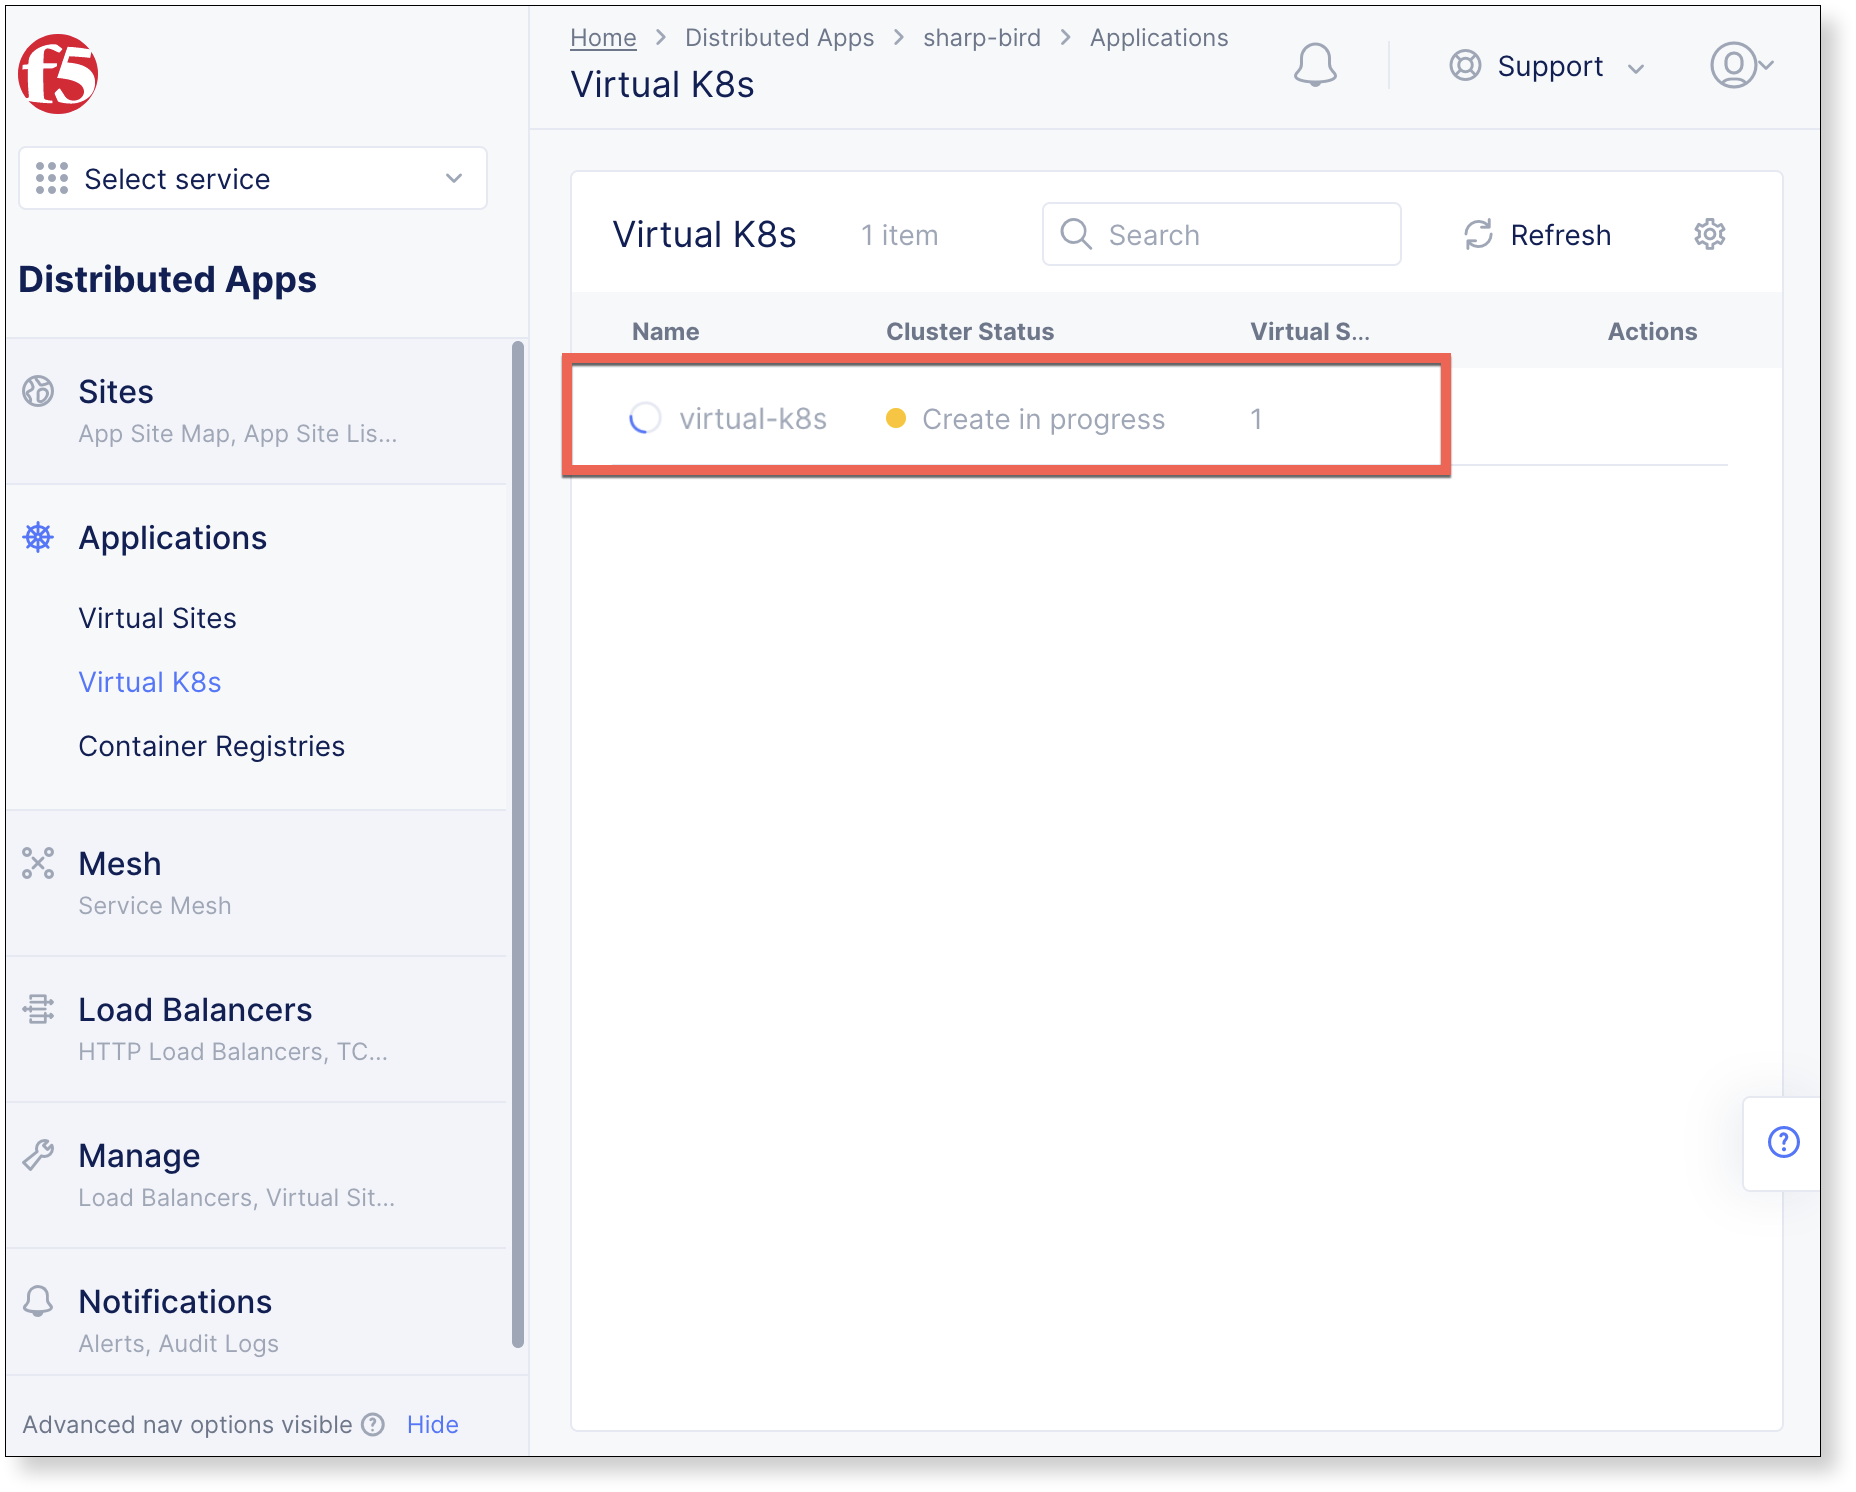Sort by Name column header

click(x=665, y=332)
